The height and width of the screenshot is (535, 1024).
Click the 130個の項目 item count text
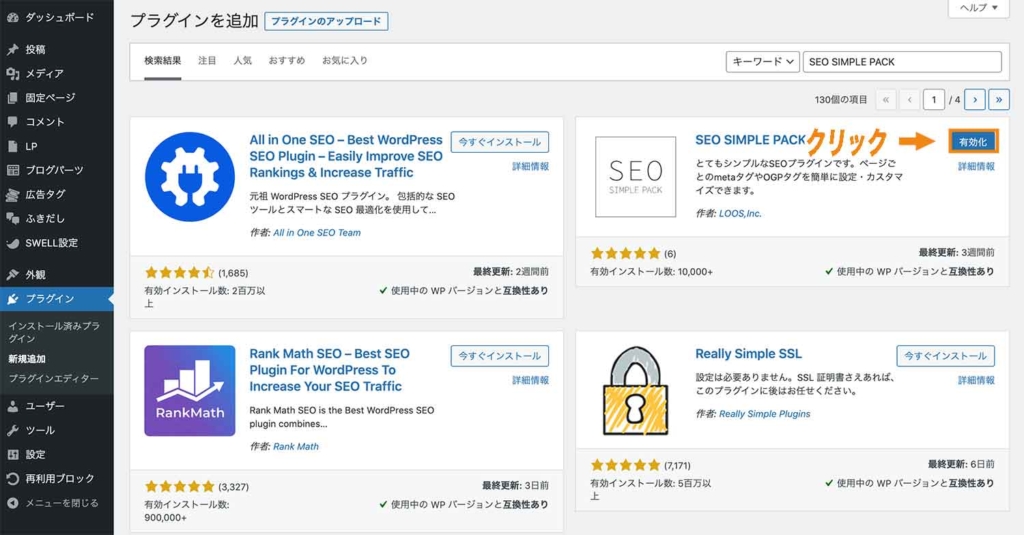[x=841, y=100]
